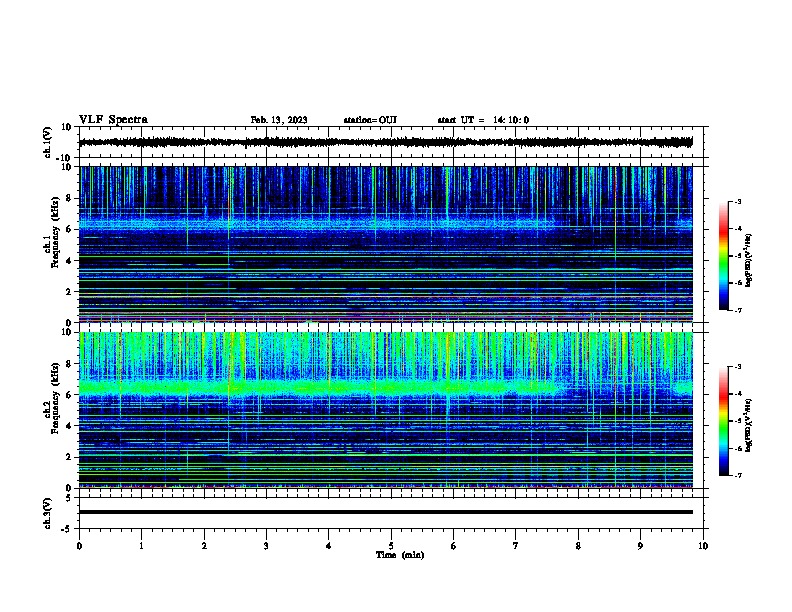Click the time axis tick label '10'
792x612 pixels.
(703, 546)
